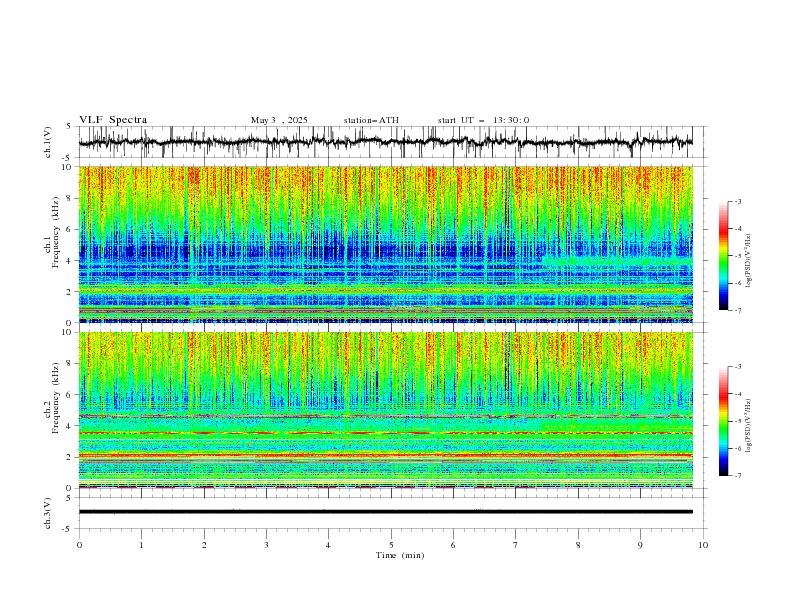
Task: Click the "ch.2 Frequency (kHz)" axis label
Action: (52, 398)
